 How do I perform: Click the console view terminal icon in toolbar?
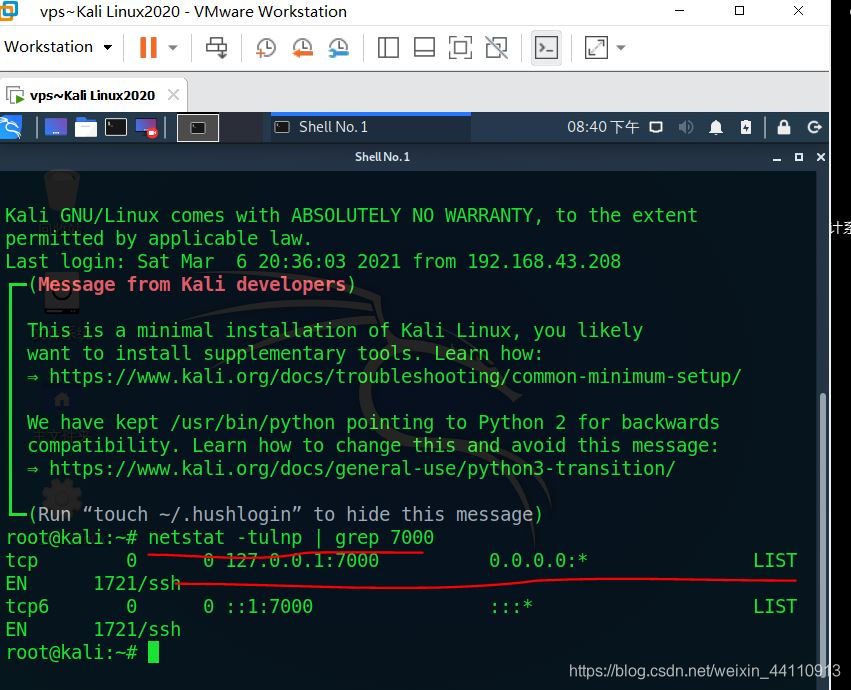546,48
